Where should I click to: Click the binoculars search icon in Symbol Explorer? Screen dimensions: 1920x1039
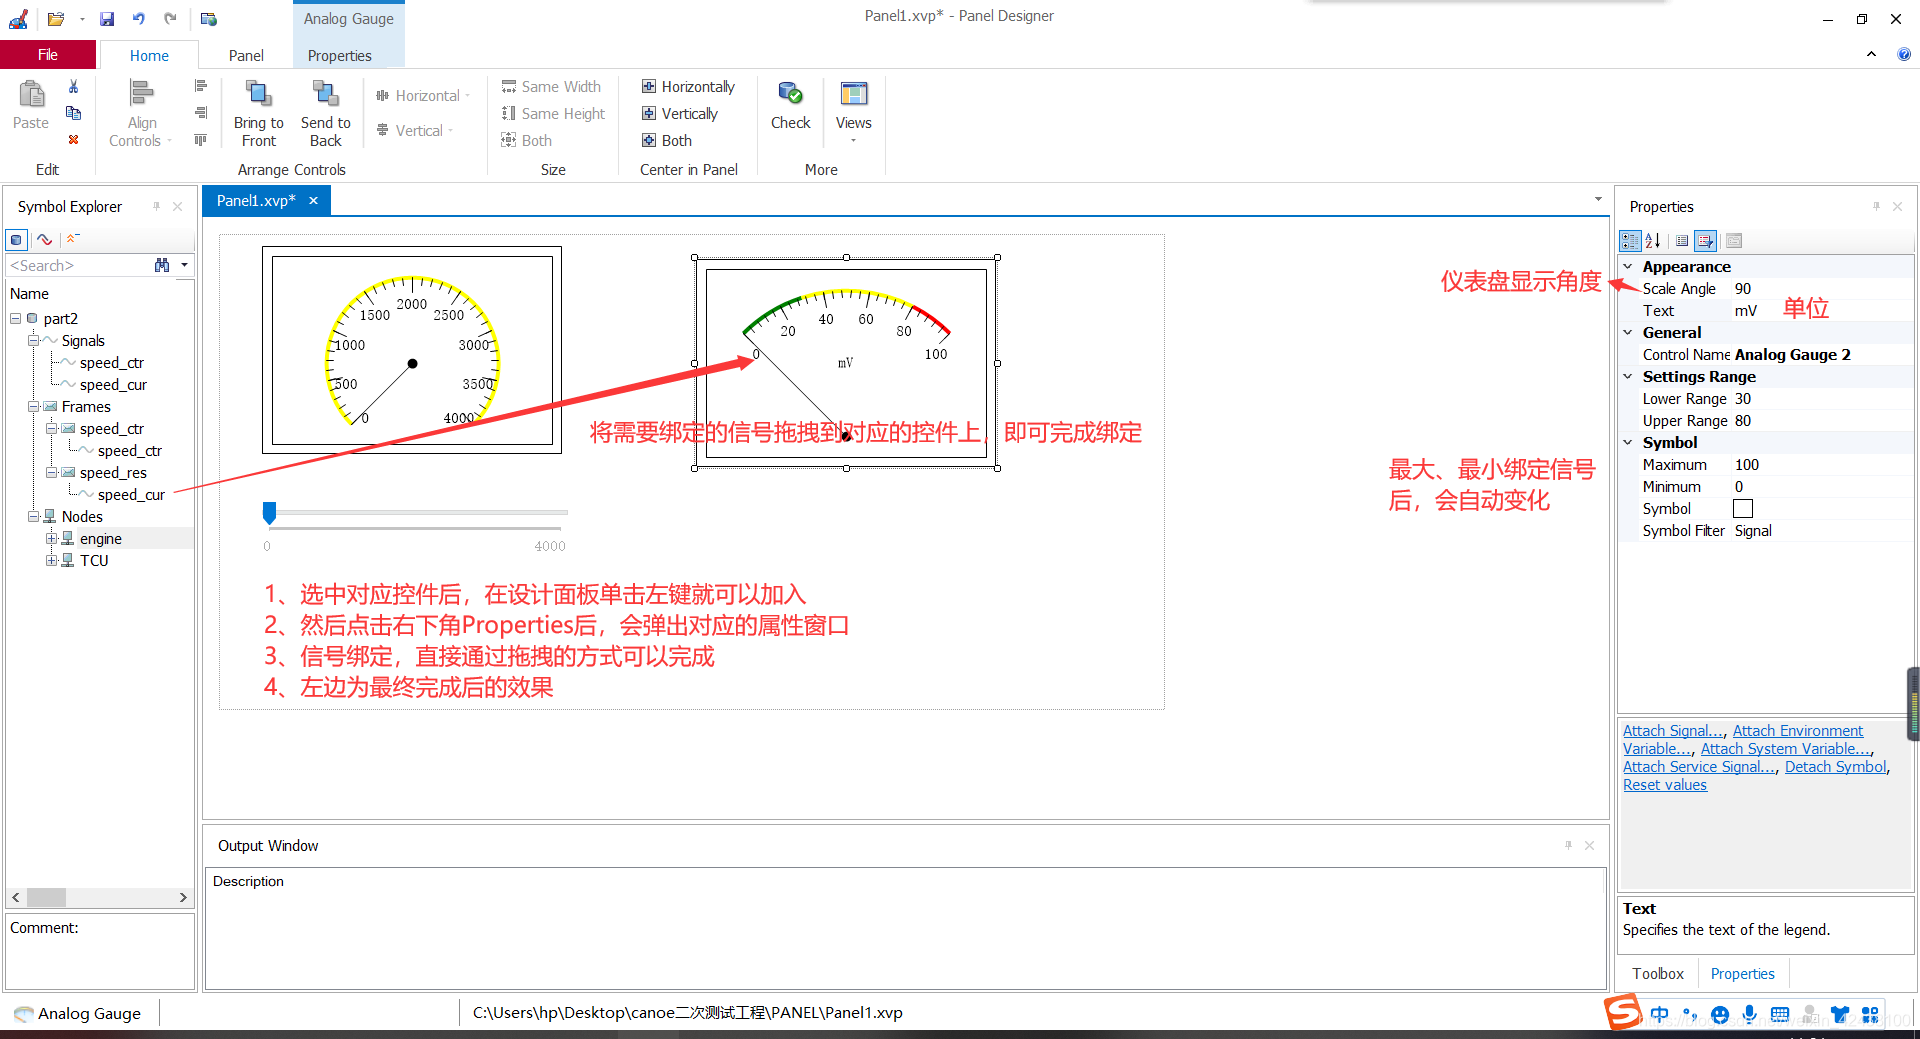(x=162, y=265)
